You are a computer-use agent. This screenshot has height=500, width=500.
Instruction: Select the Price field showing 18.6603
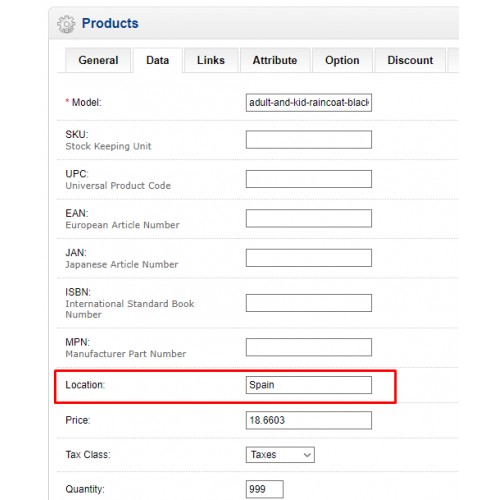click(x=309, y=420)
